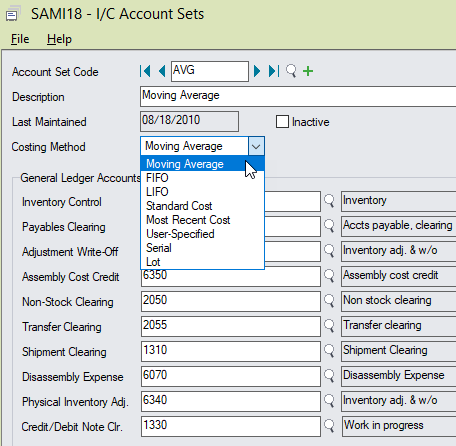Choose LIFO costing method
Screen dimensions: 456x446
tap(202, 192)
